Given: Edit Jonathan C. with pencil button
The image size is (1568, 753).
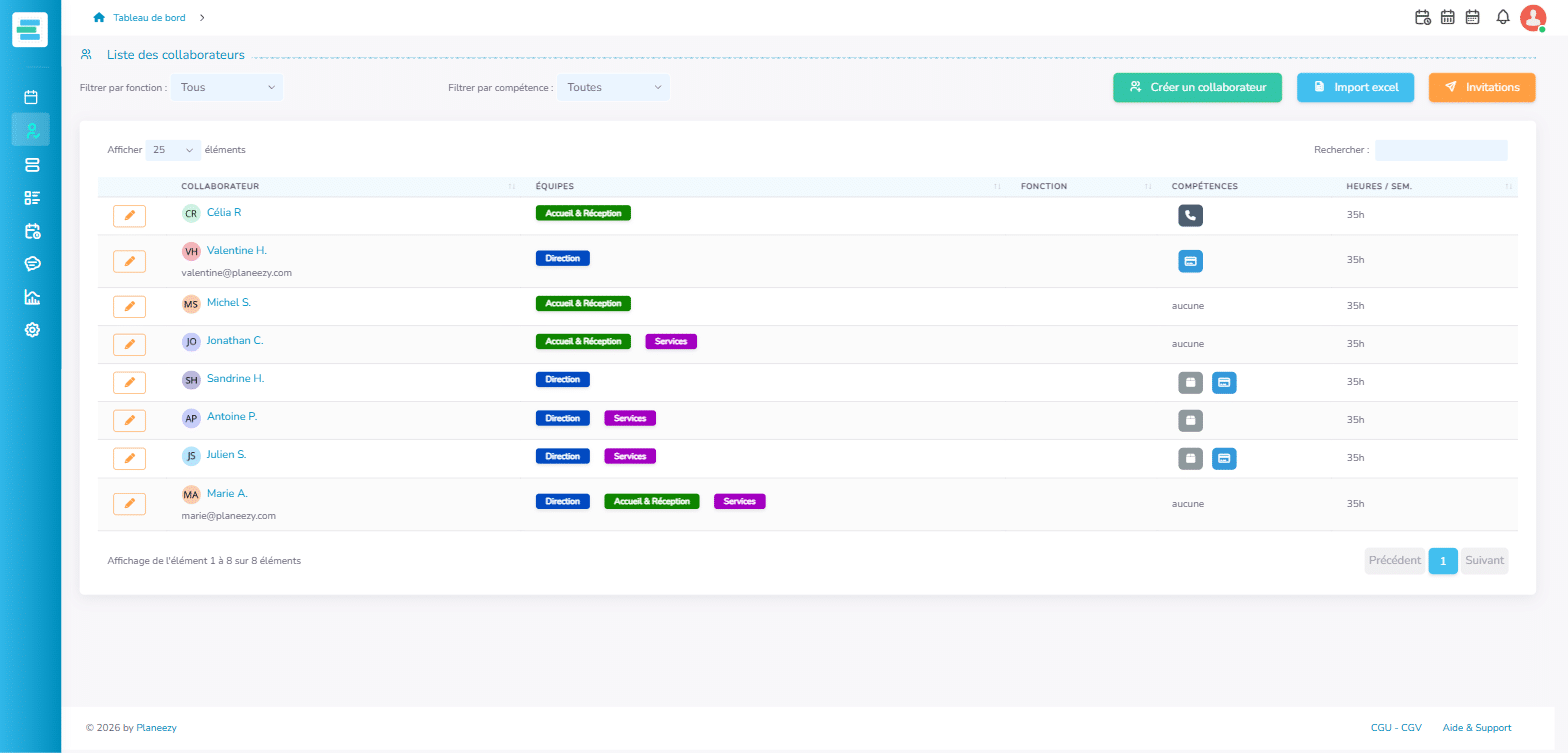Looking at the screenshot, I should (x=129, y=344).
